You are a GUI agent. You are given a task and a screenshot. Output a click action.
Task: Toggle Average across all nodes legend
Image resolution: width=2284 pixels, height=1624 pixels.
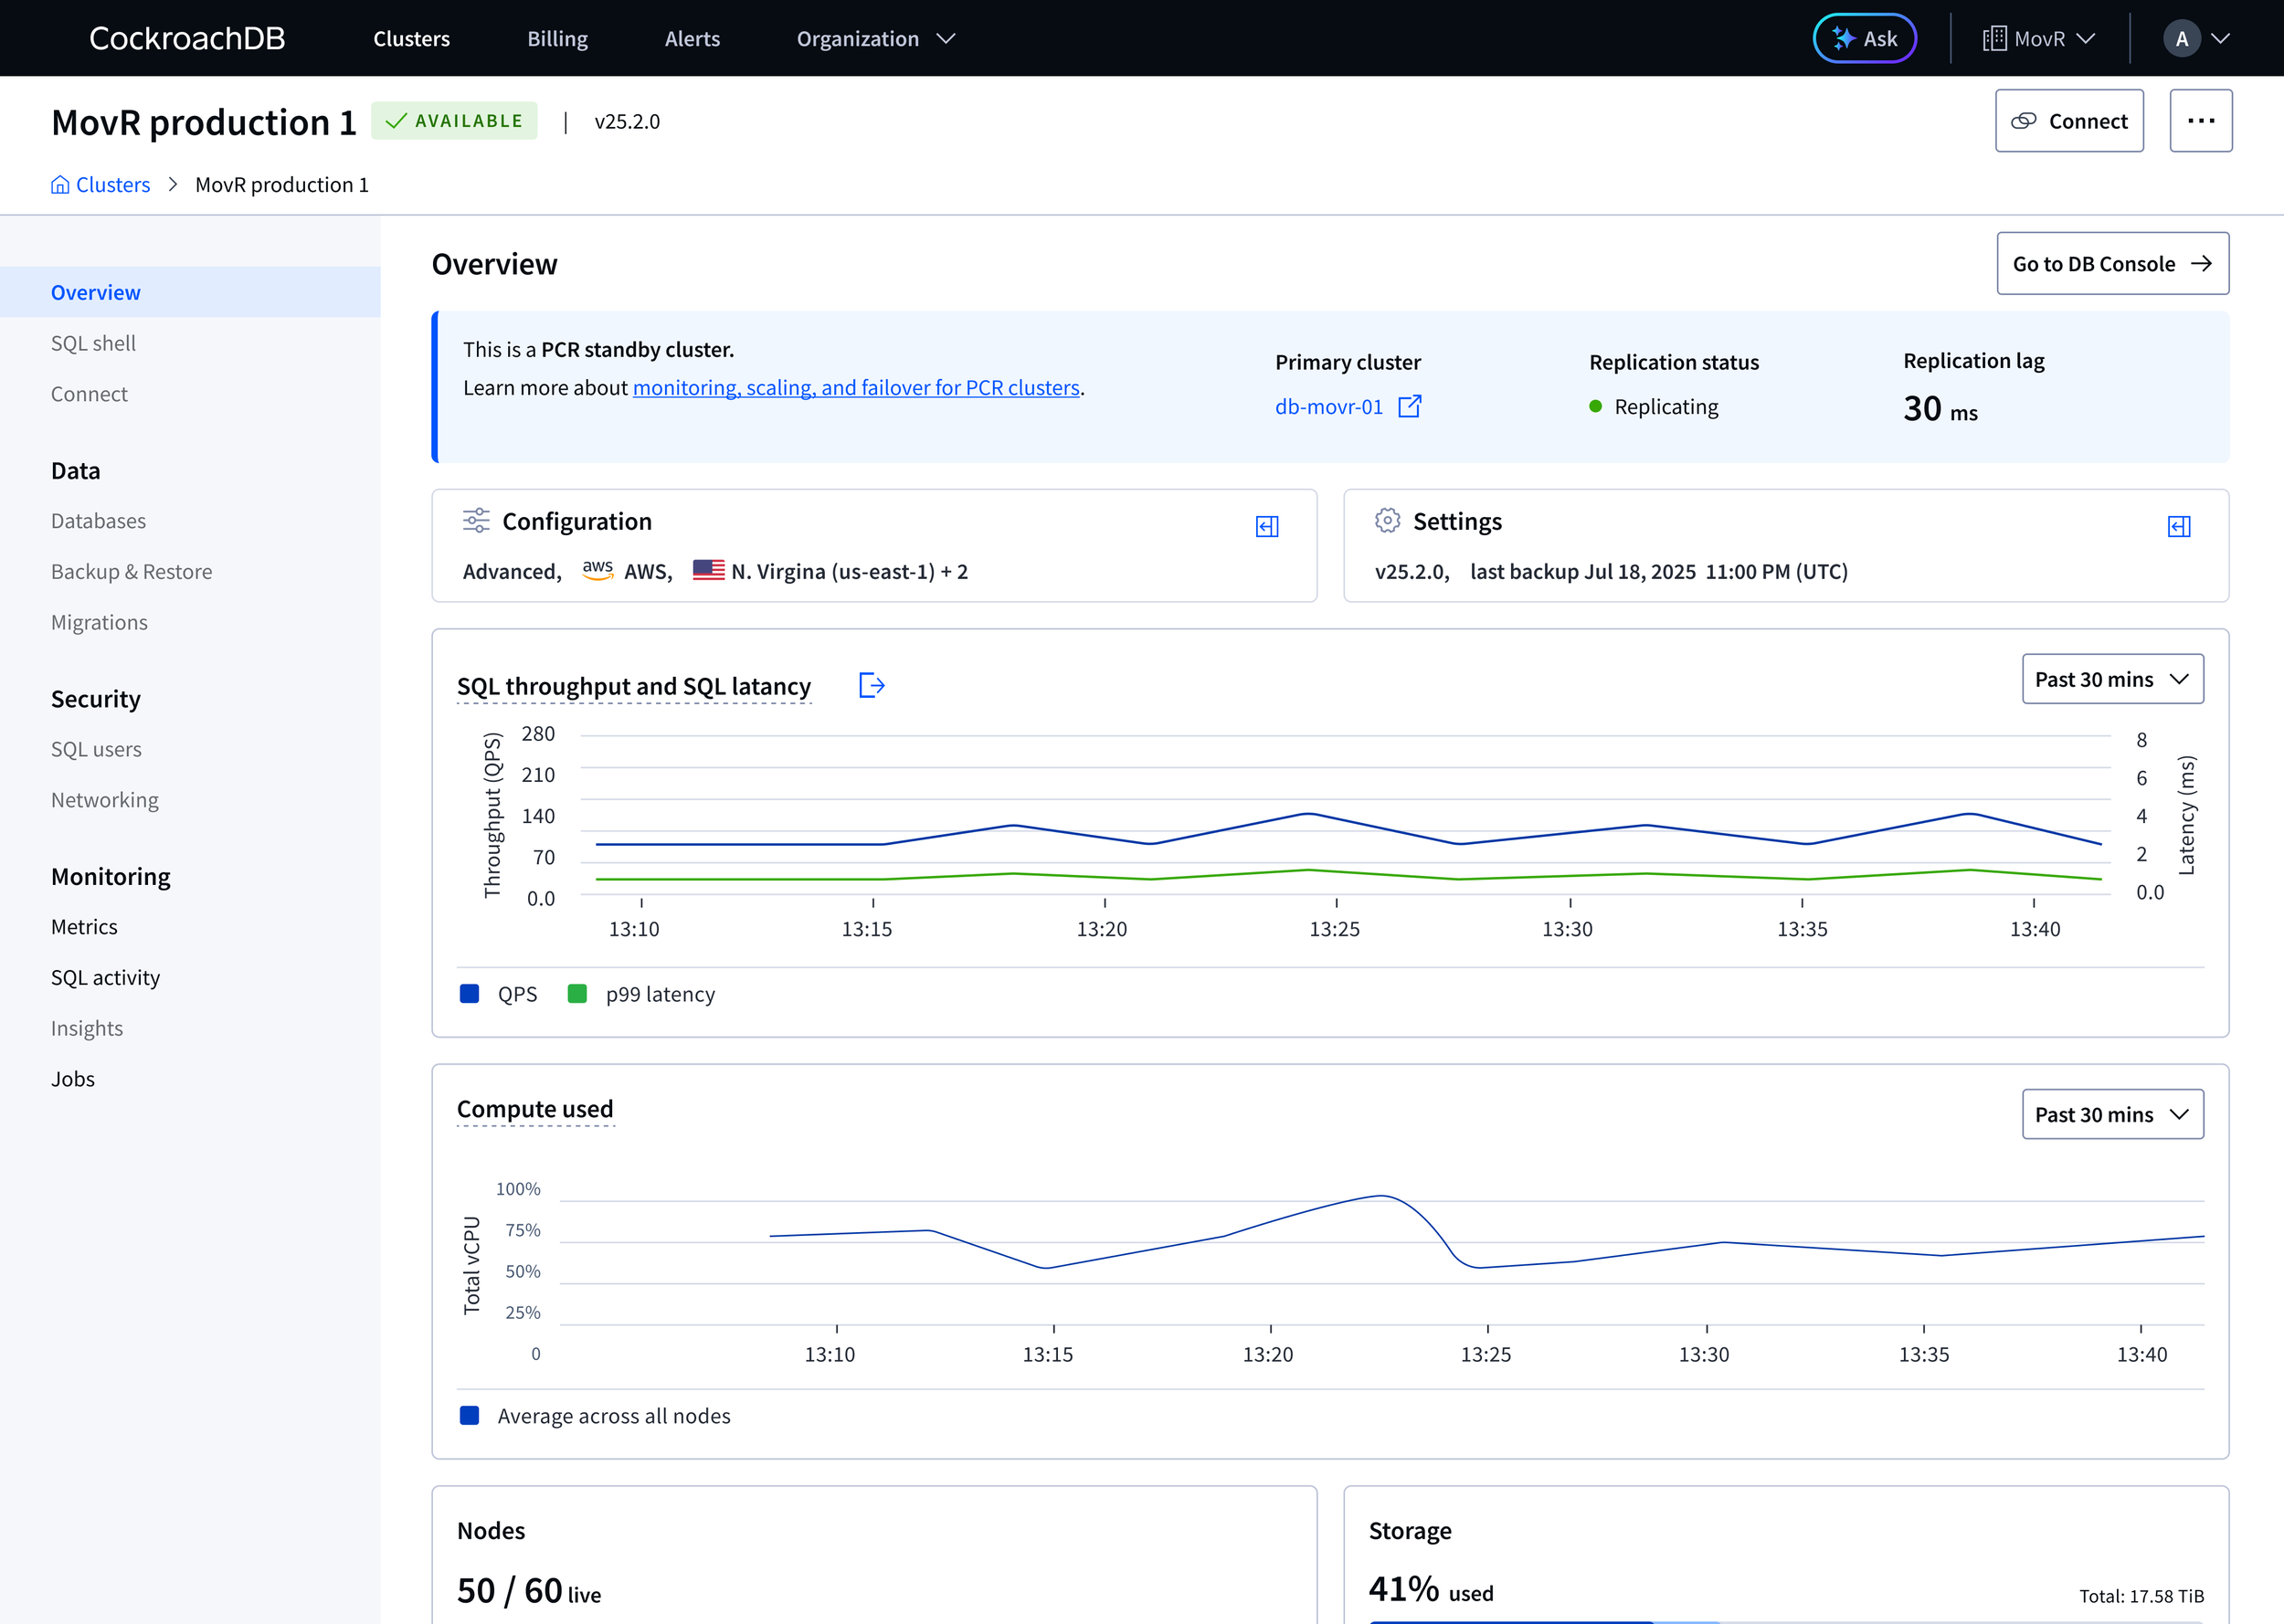click(595, 1416)
